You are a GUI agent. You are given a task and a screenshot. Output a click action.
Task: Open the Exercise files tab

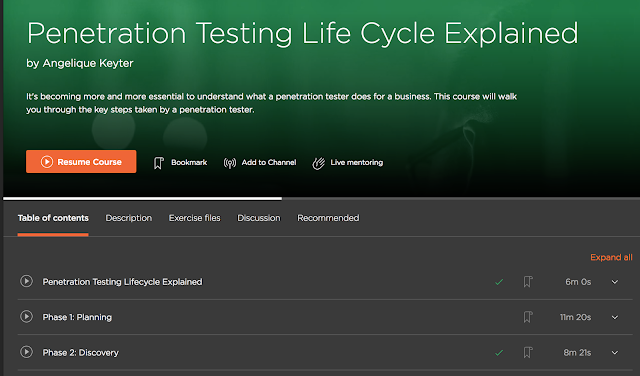[194, 218]
